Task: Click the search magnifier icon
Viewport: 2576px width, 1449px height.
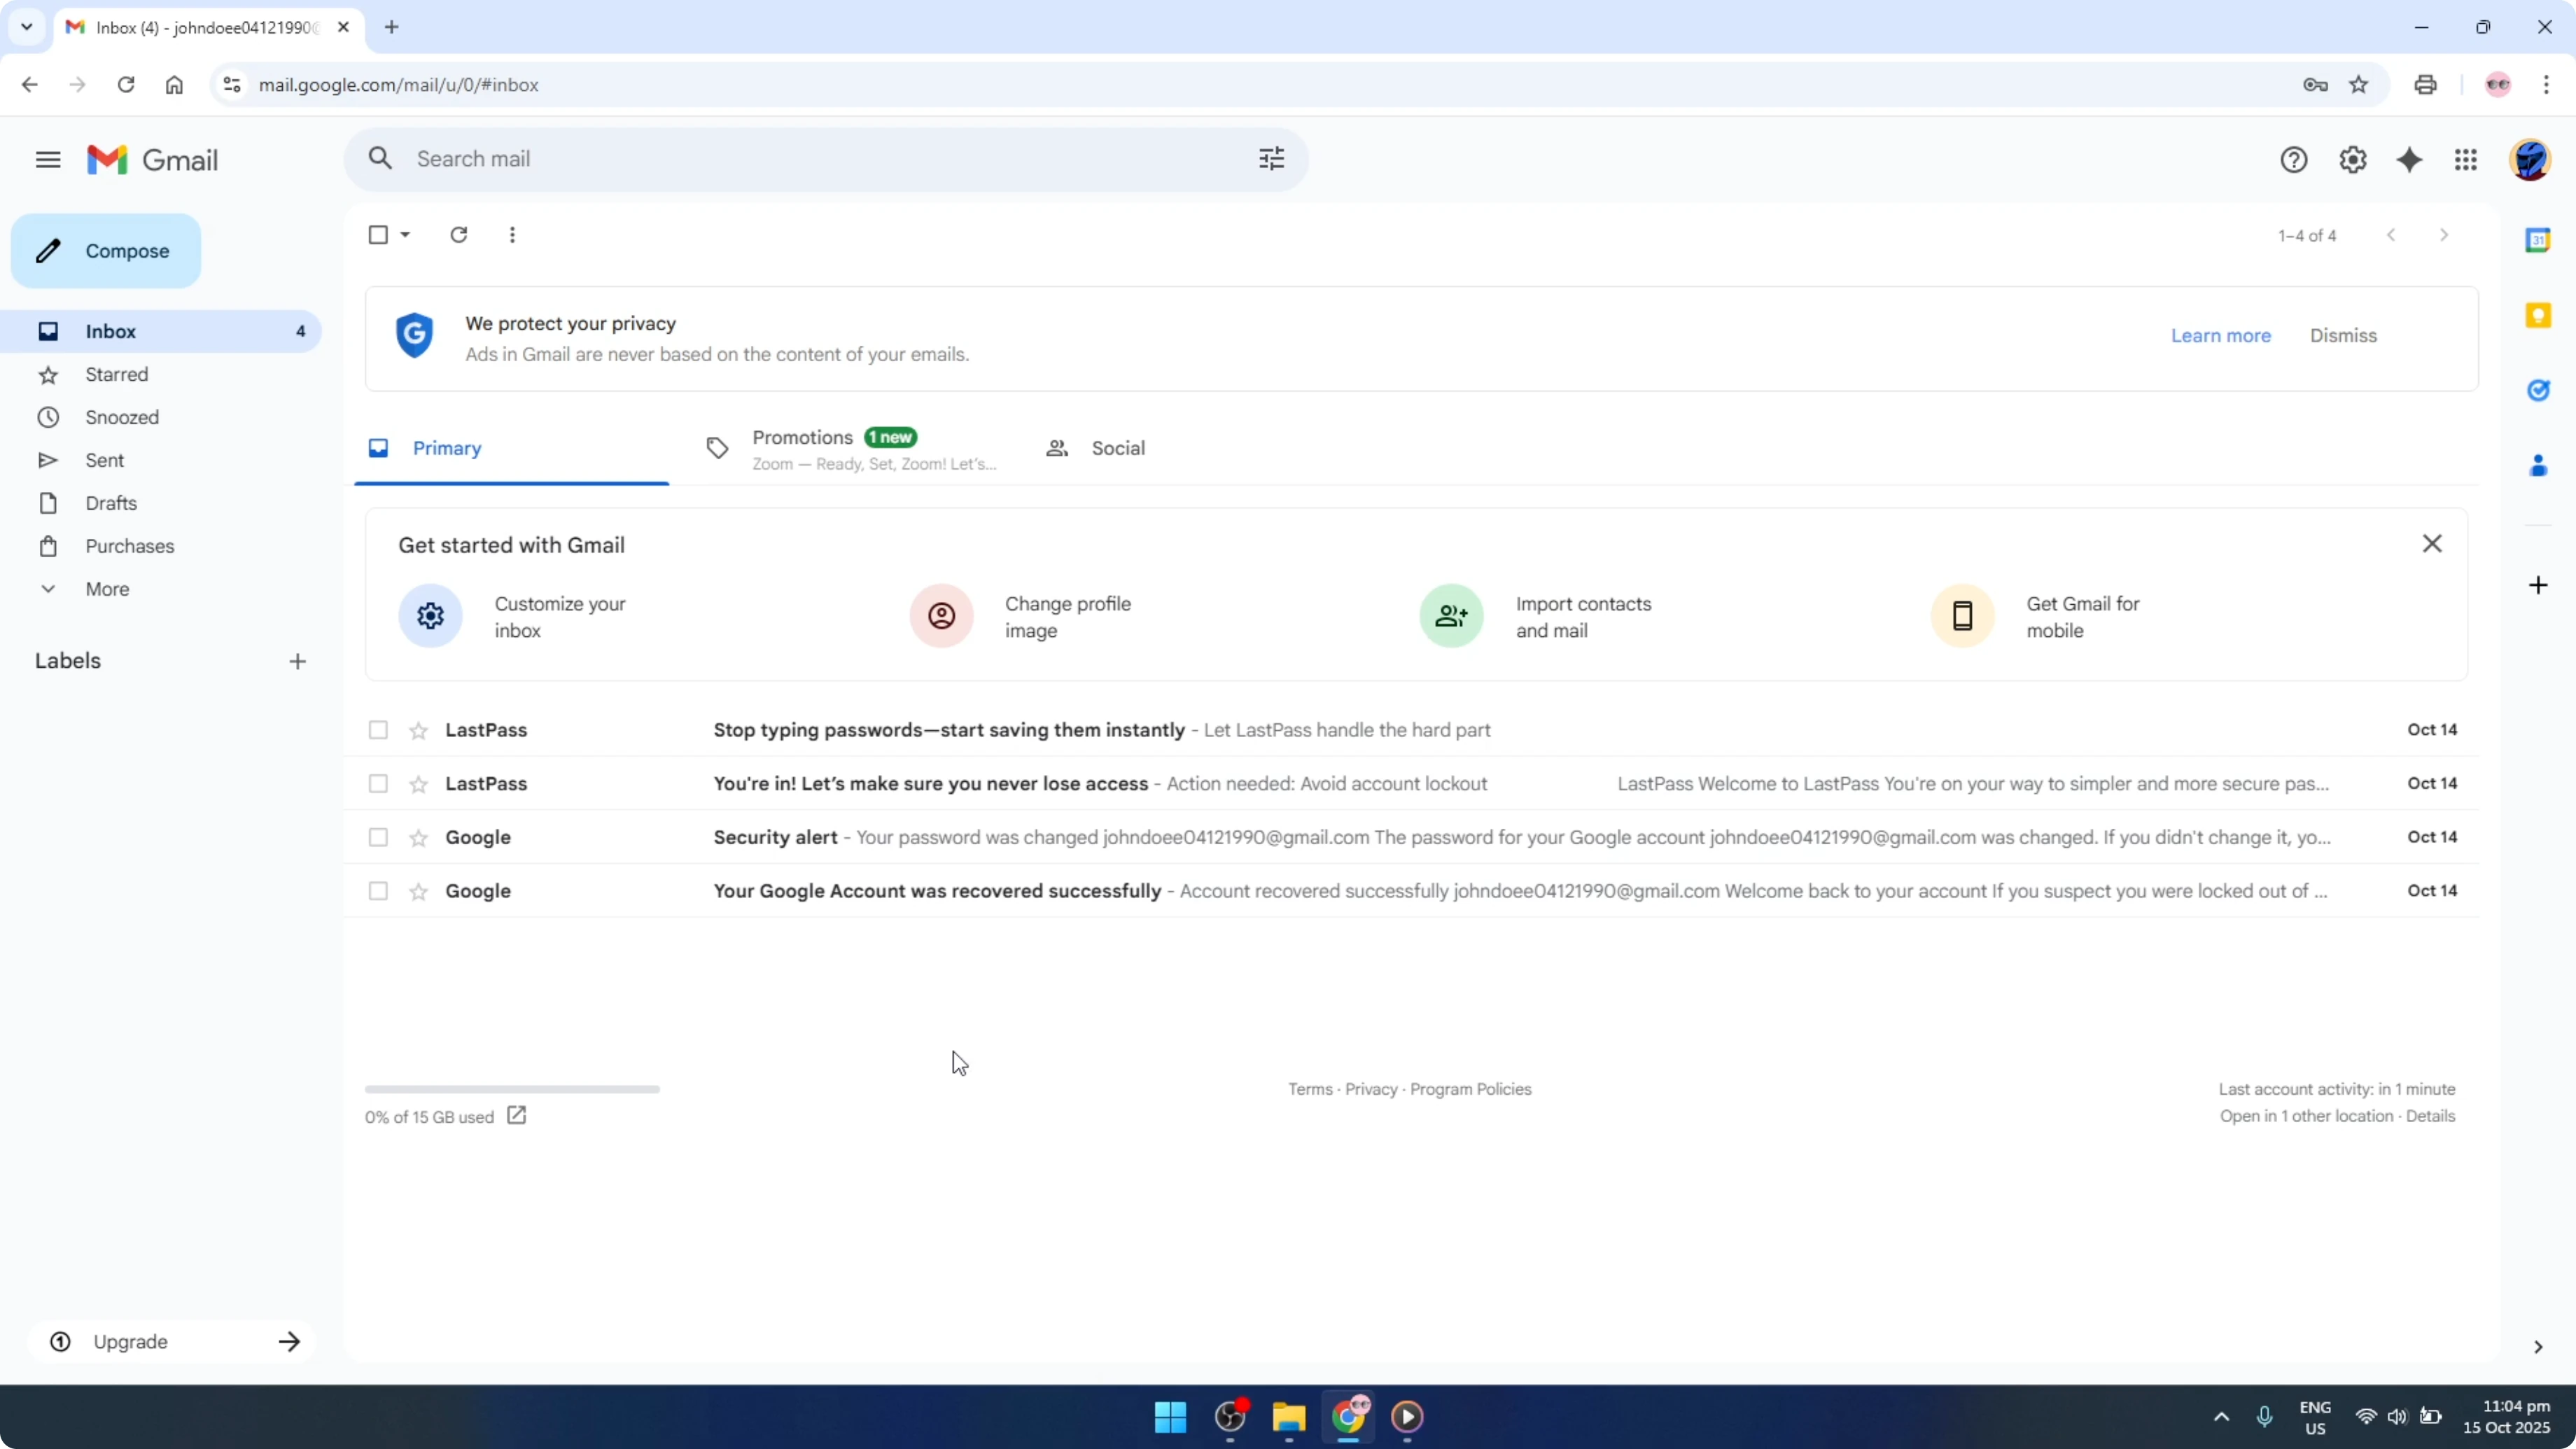Action: 380,158
